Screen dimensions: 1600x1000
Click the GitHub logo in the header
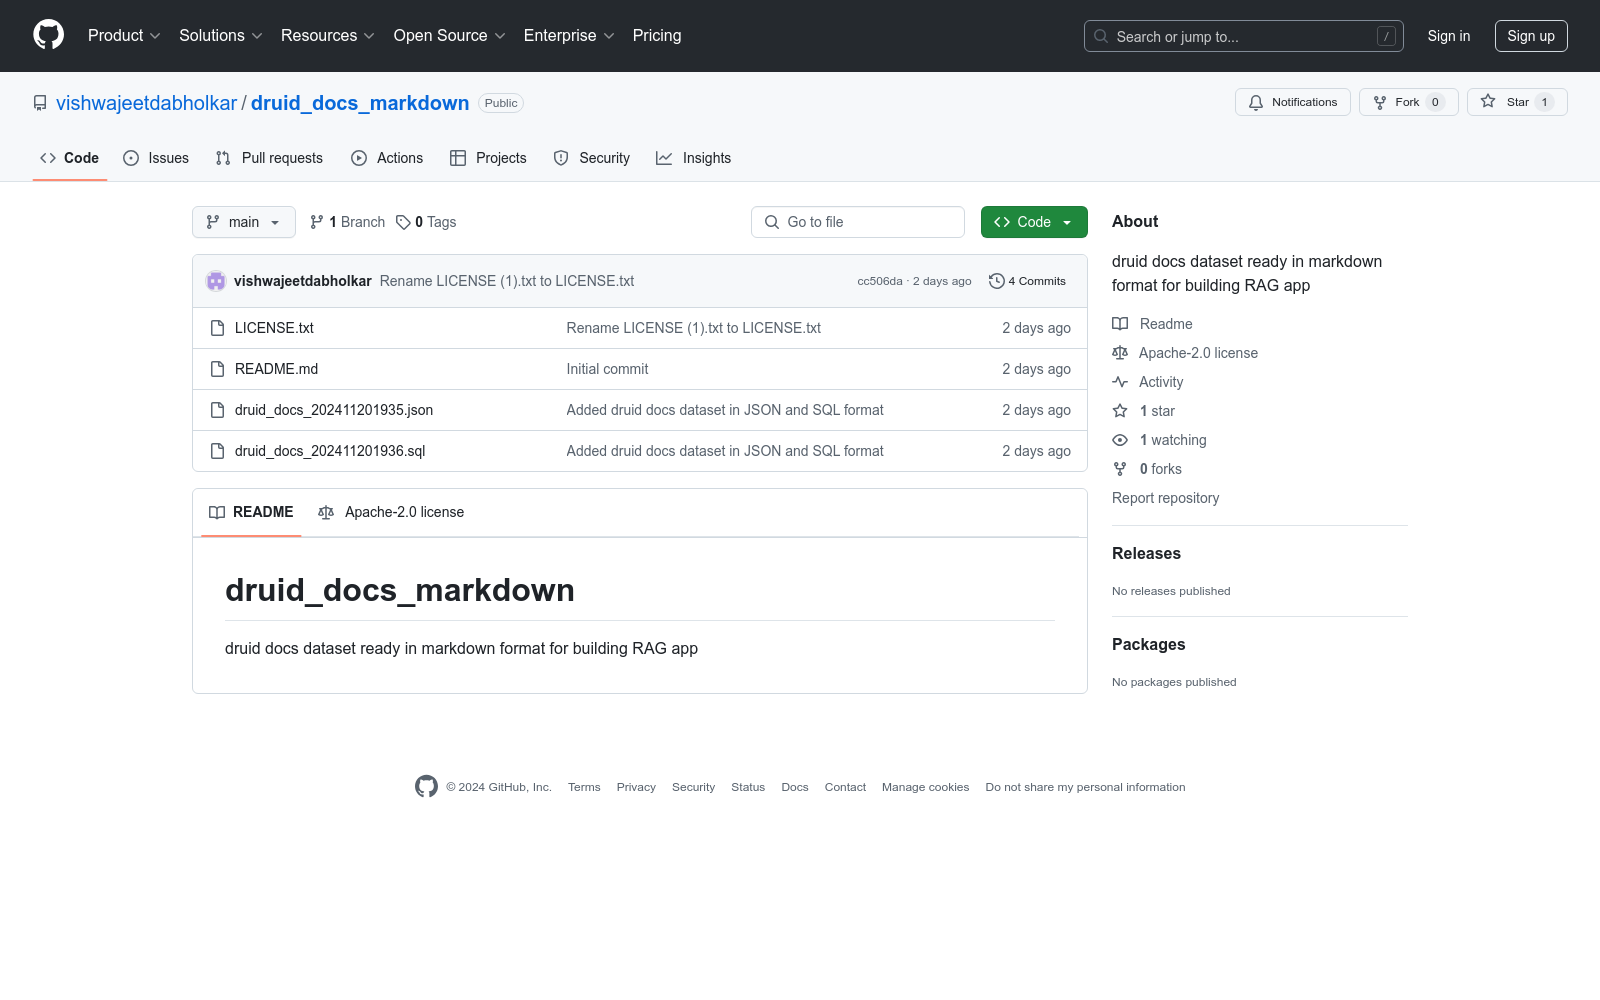click(x=48, y=35)
